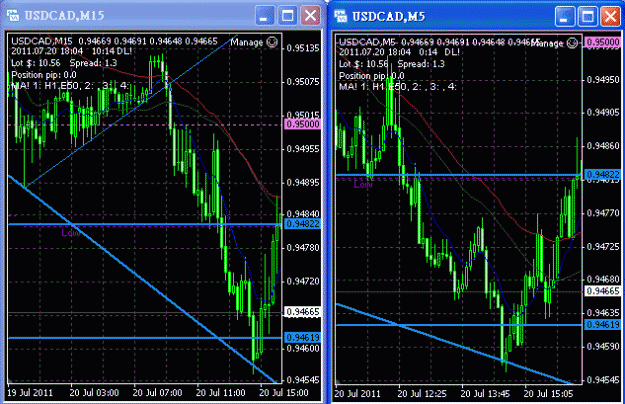Image resolution: width=625 pixels, height=404 pixels.
Task: Click the 0.94619 blue price label in M15 chart
Action: tap(303, 337)
